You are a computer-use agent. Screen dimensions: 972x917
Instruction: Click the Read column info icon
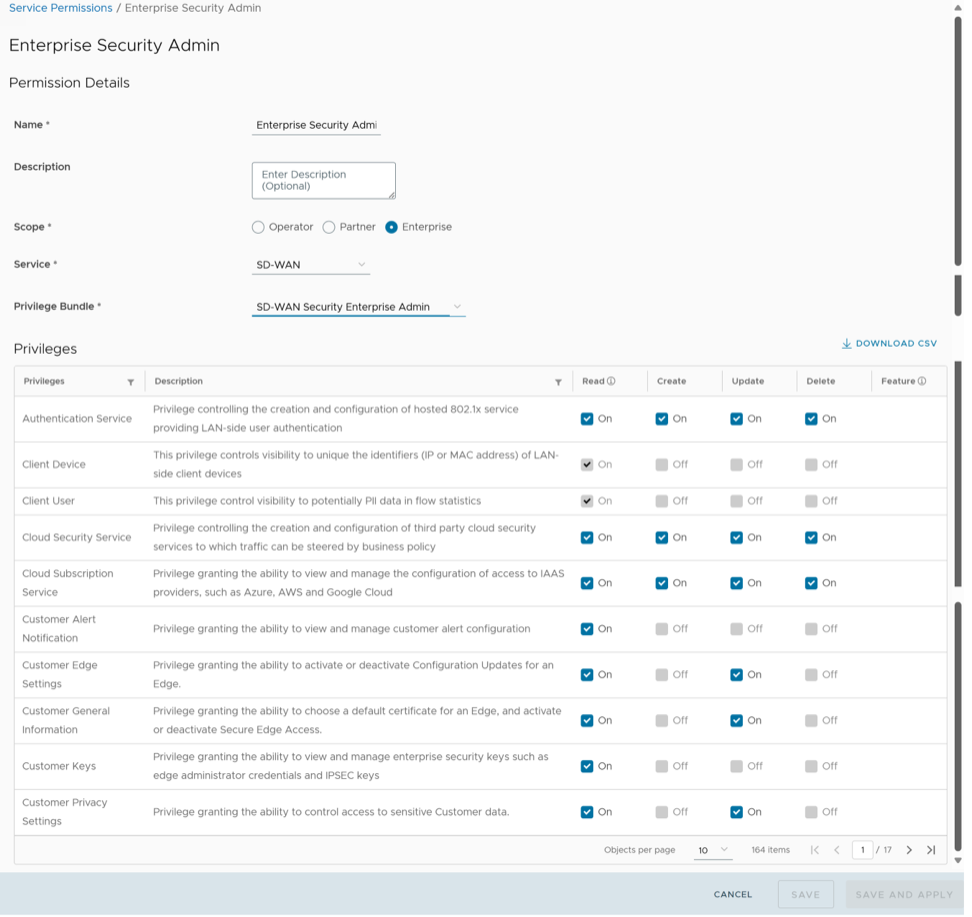611,381
